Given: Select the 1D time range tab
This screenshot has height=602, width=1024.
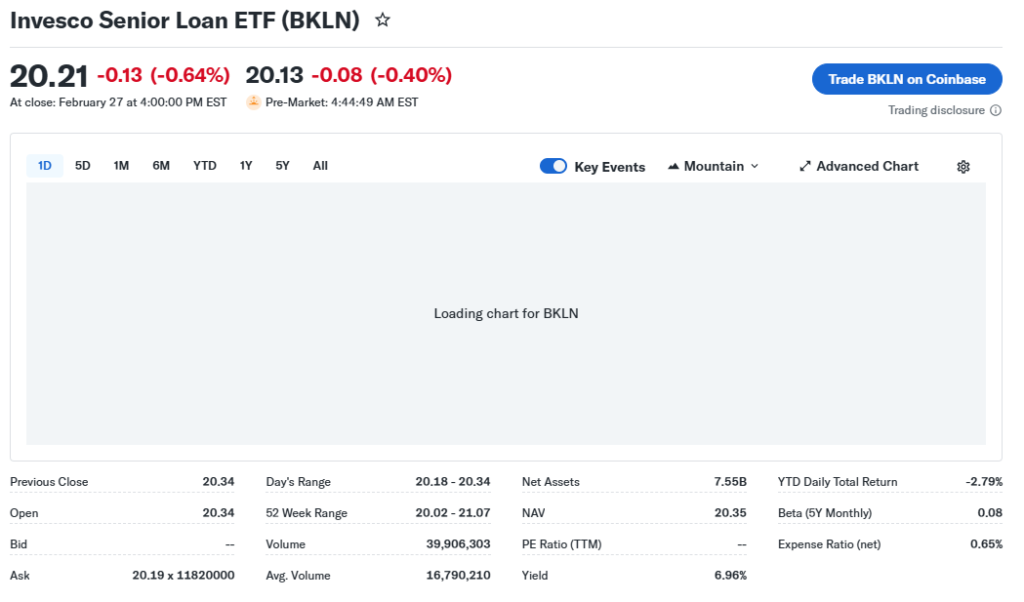Looking at the screenshot, I should point(45,166).
